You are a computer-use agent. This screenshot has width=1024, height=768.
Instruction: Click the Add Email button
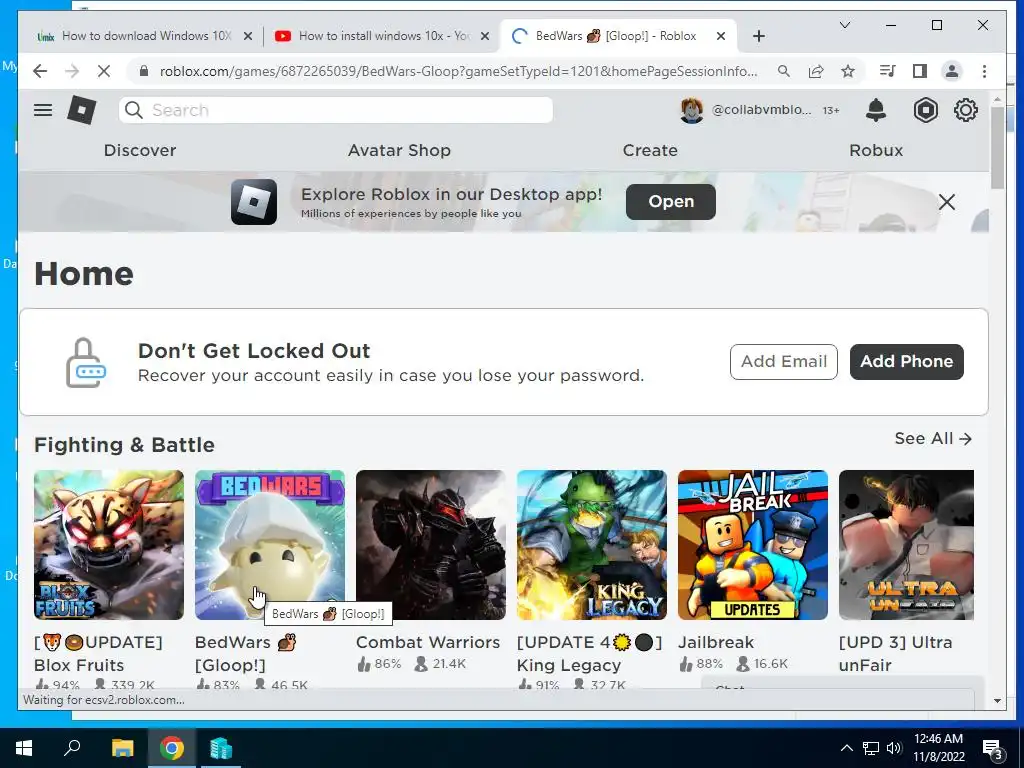[x=784, y=362]
